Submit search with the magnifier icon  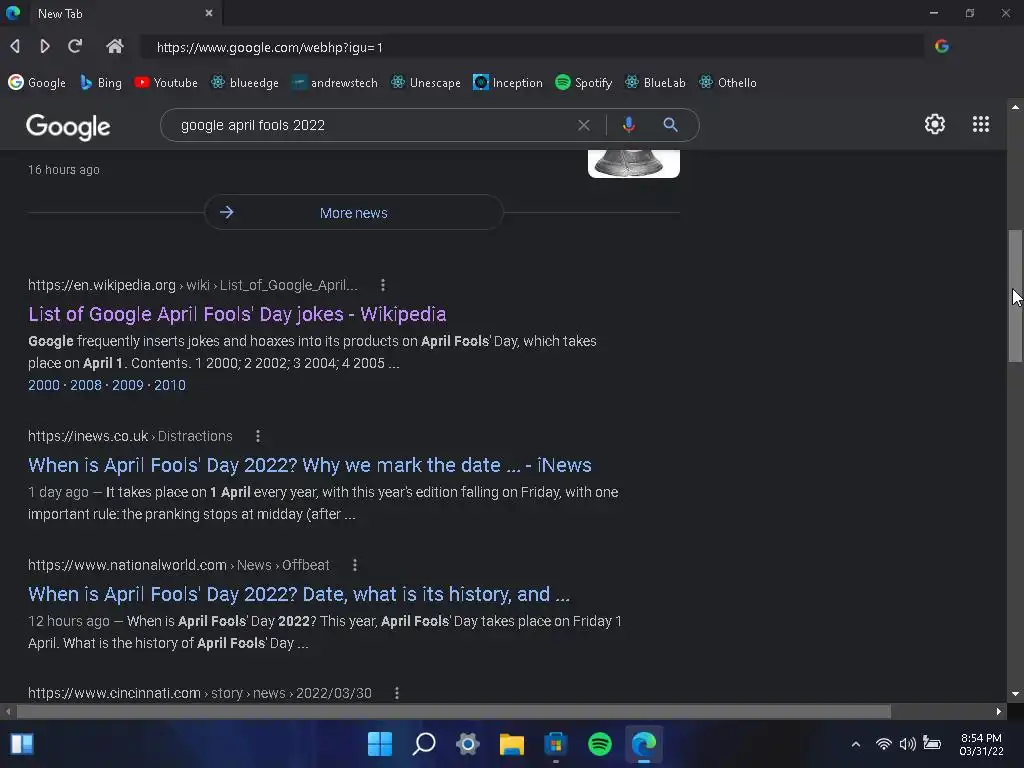pos(670,125)
